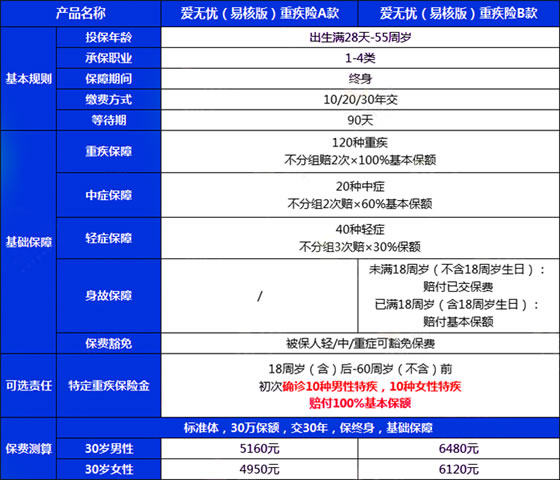Viewport: 560px width, 480px height.
Task: Select the 90天 value cell
Action: [360, 120]
